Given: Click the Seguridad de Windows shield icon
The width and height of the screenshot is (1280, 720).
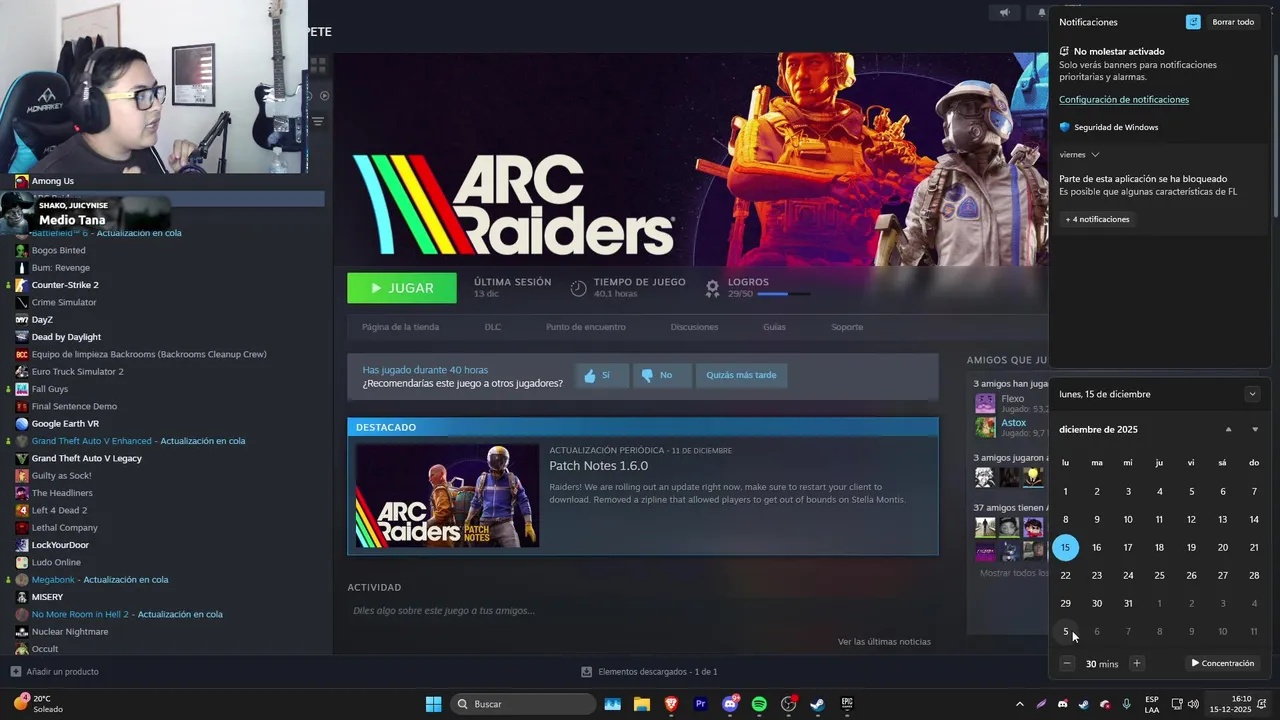Looking at the screenshot, I should tap(1065, 127).
